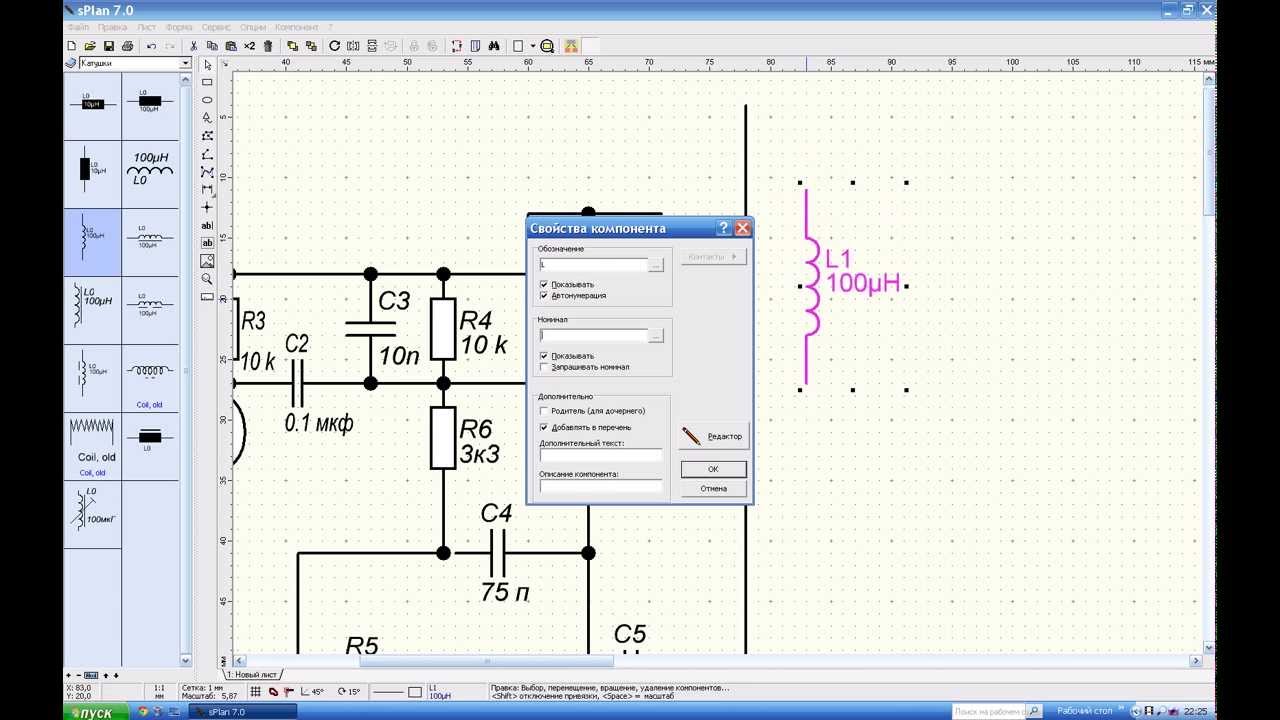Select the junction node tool
Viewport: 1280px width, 720px height.
207,207
